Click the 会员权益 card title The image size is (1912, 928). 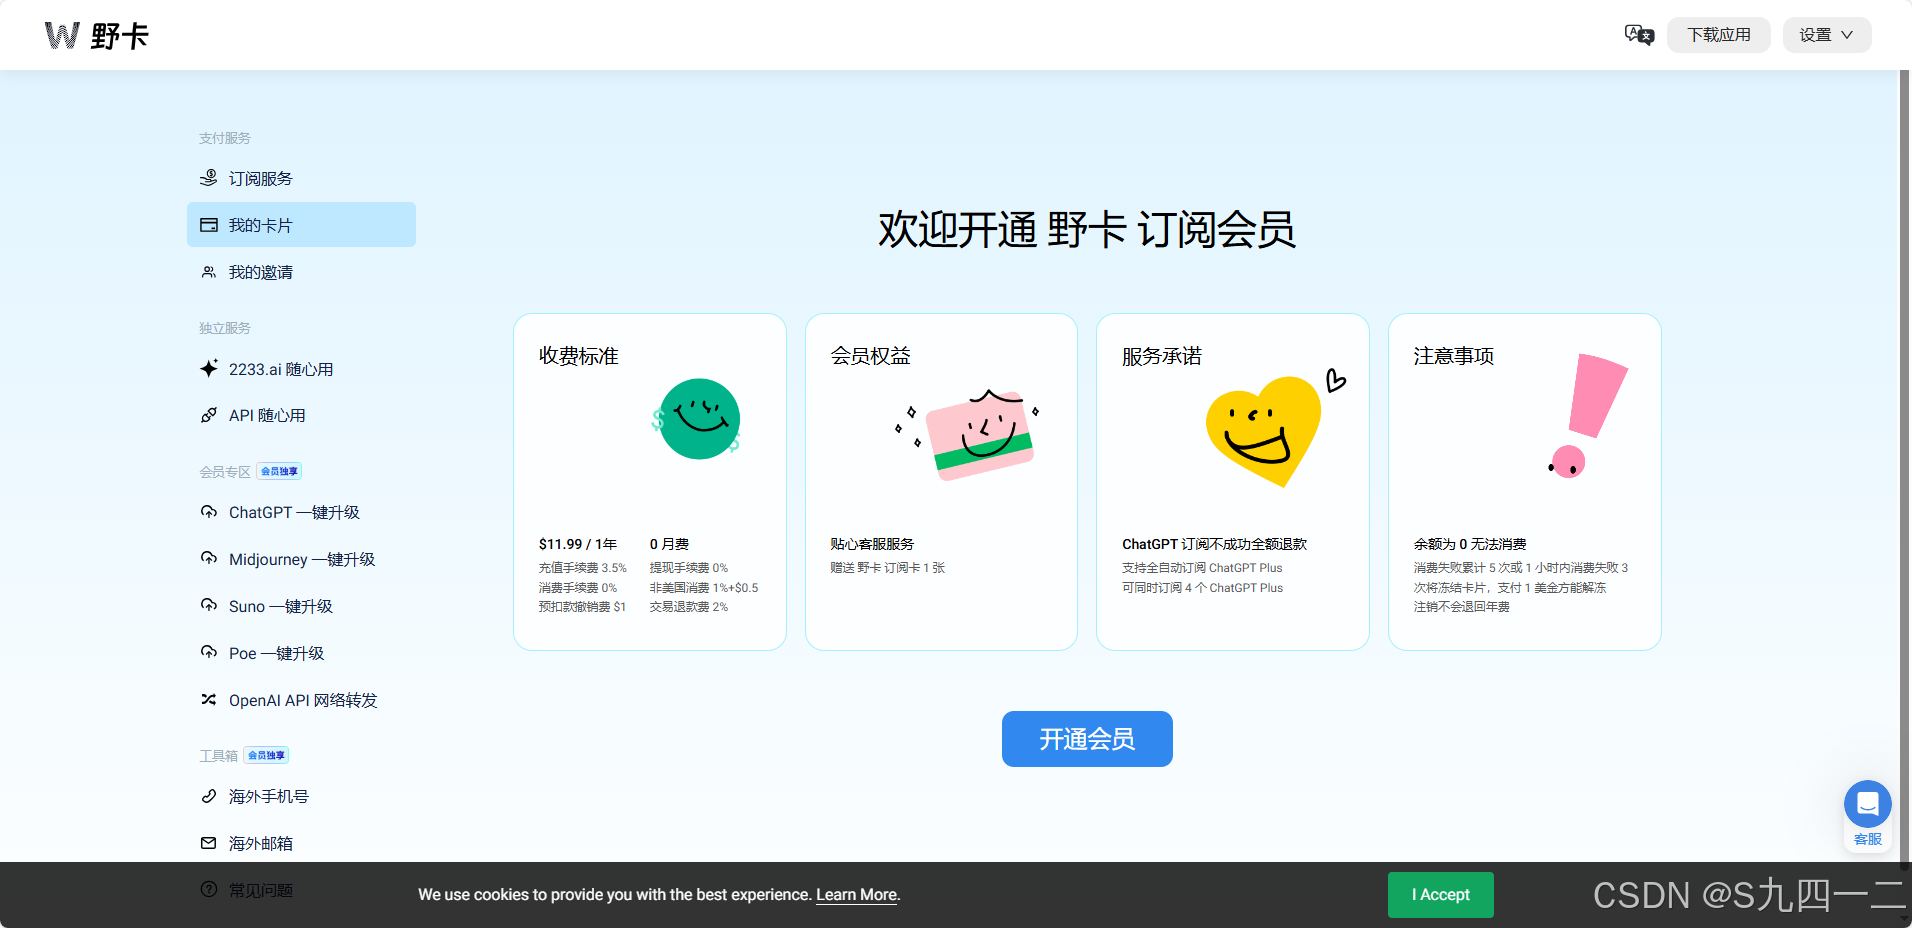pyautogui.click(x=870, y=356)
